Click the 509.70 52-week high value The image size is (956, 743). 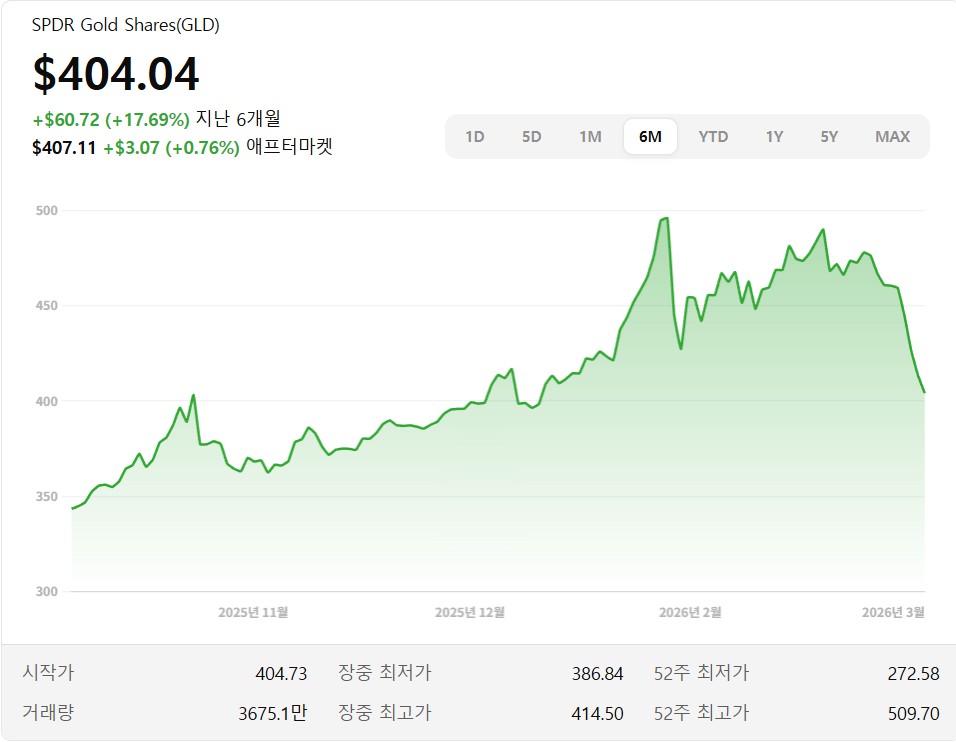point(913,713)
